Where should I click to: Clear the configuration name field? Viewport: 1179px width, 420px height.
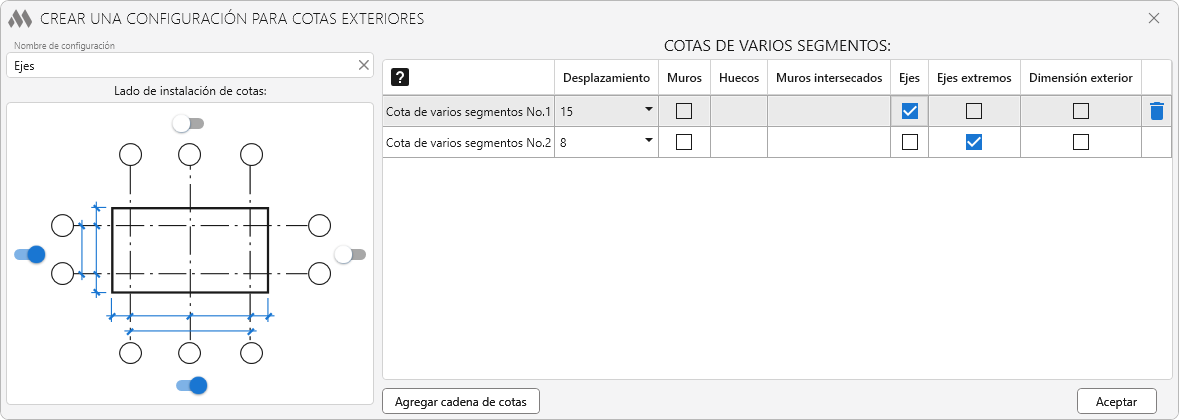coord(364,65)
